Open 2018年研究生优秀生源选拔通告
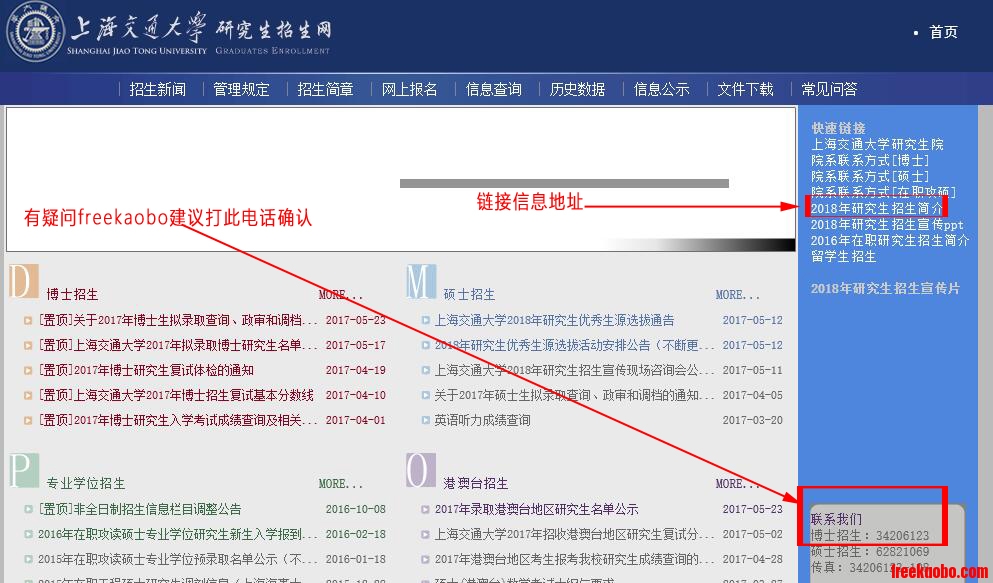 point(554,320)
